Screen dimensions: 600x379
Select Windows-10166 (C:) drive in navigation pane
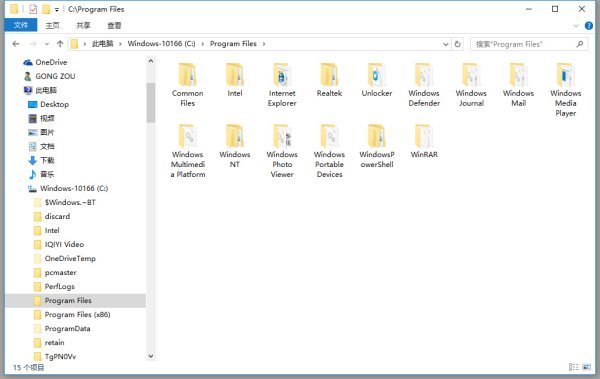click(74, 188)
